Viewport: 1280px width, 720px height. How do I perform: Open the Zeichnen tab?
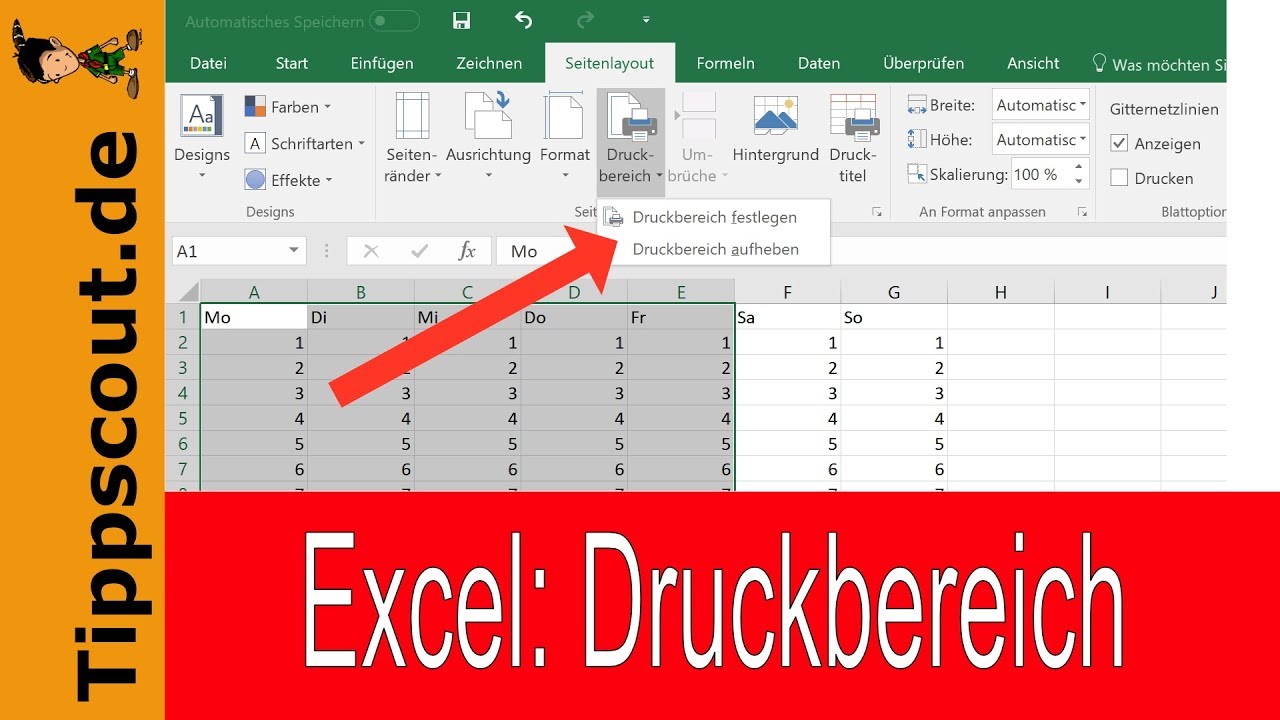pos(489,63)
